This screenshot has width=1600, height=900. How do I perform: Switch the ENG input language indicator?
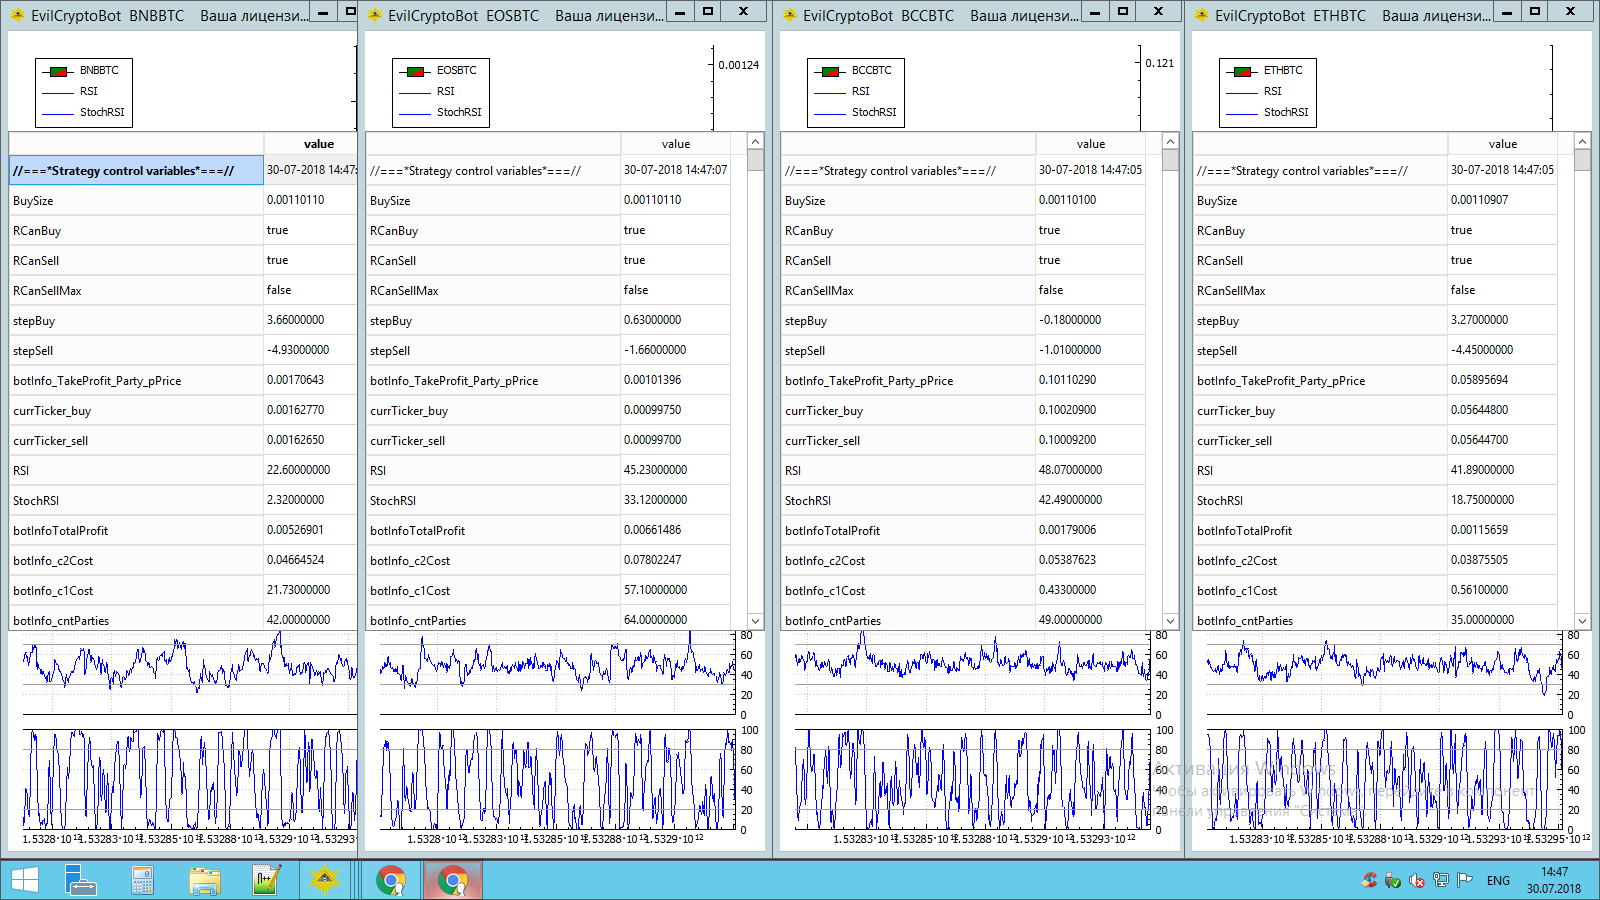(1498, 880)
